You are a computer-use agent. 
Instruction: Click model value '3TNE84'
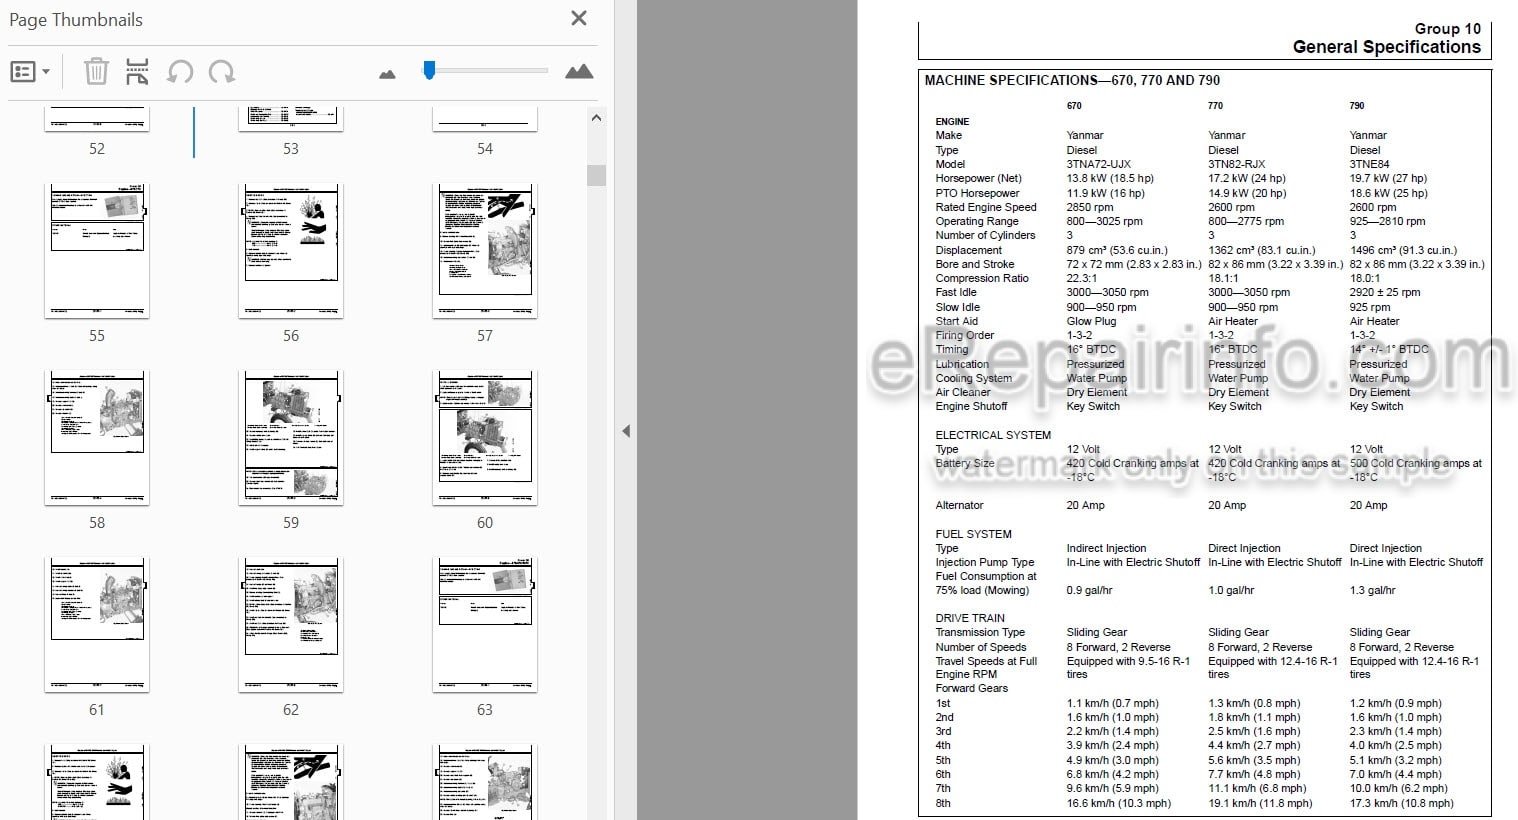[x=1369, y=164]
